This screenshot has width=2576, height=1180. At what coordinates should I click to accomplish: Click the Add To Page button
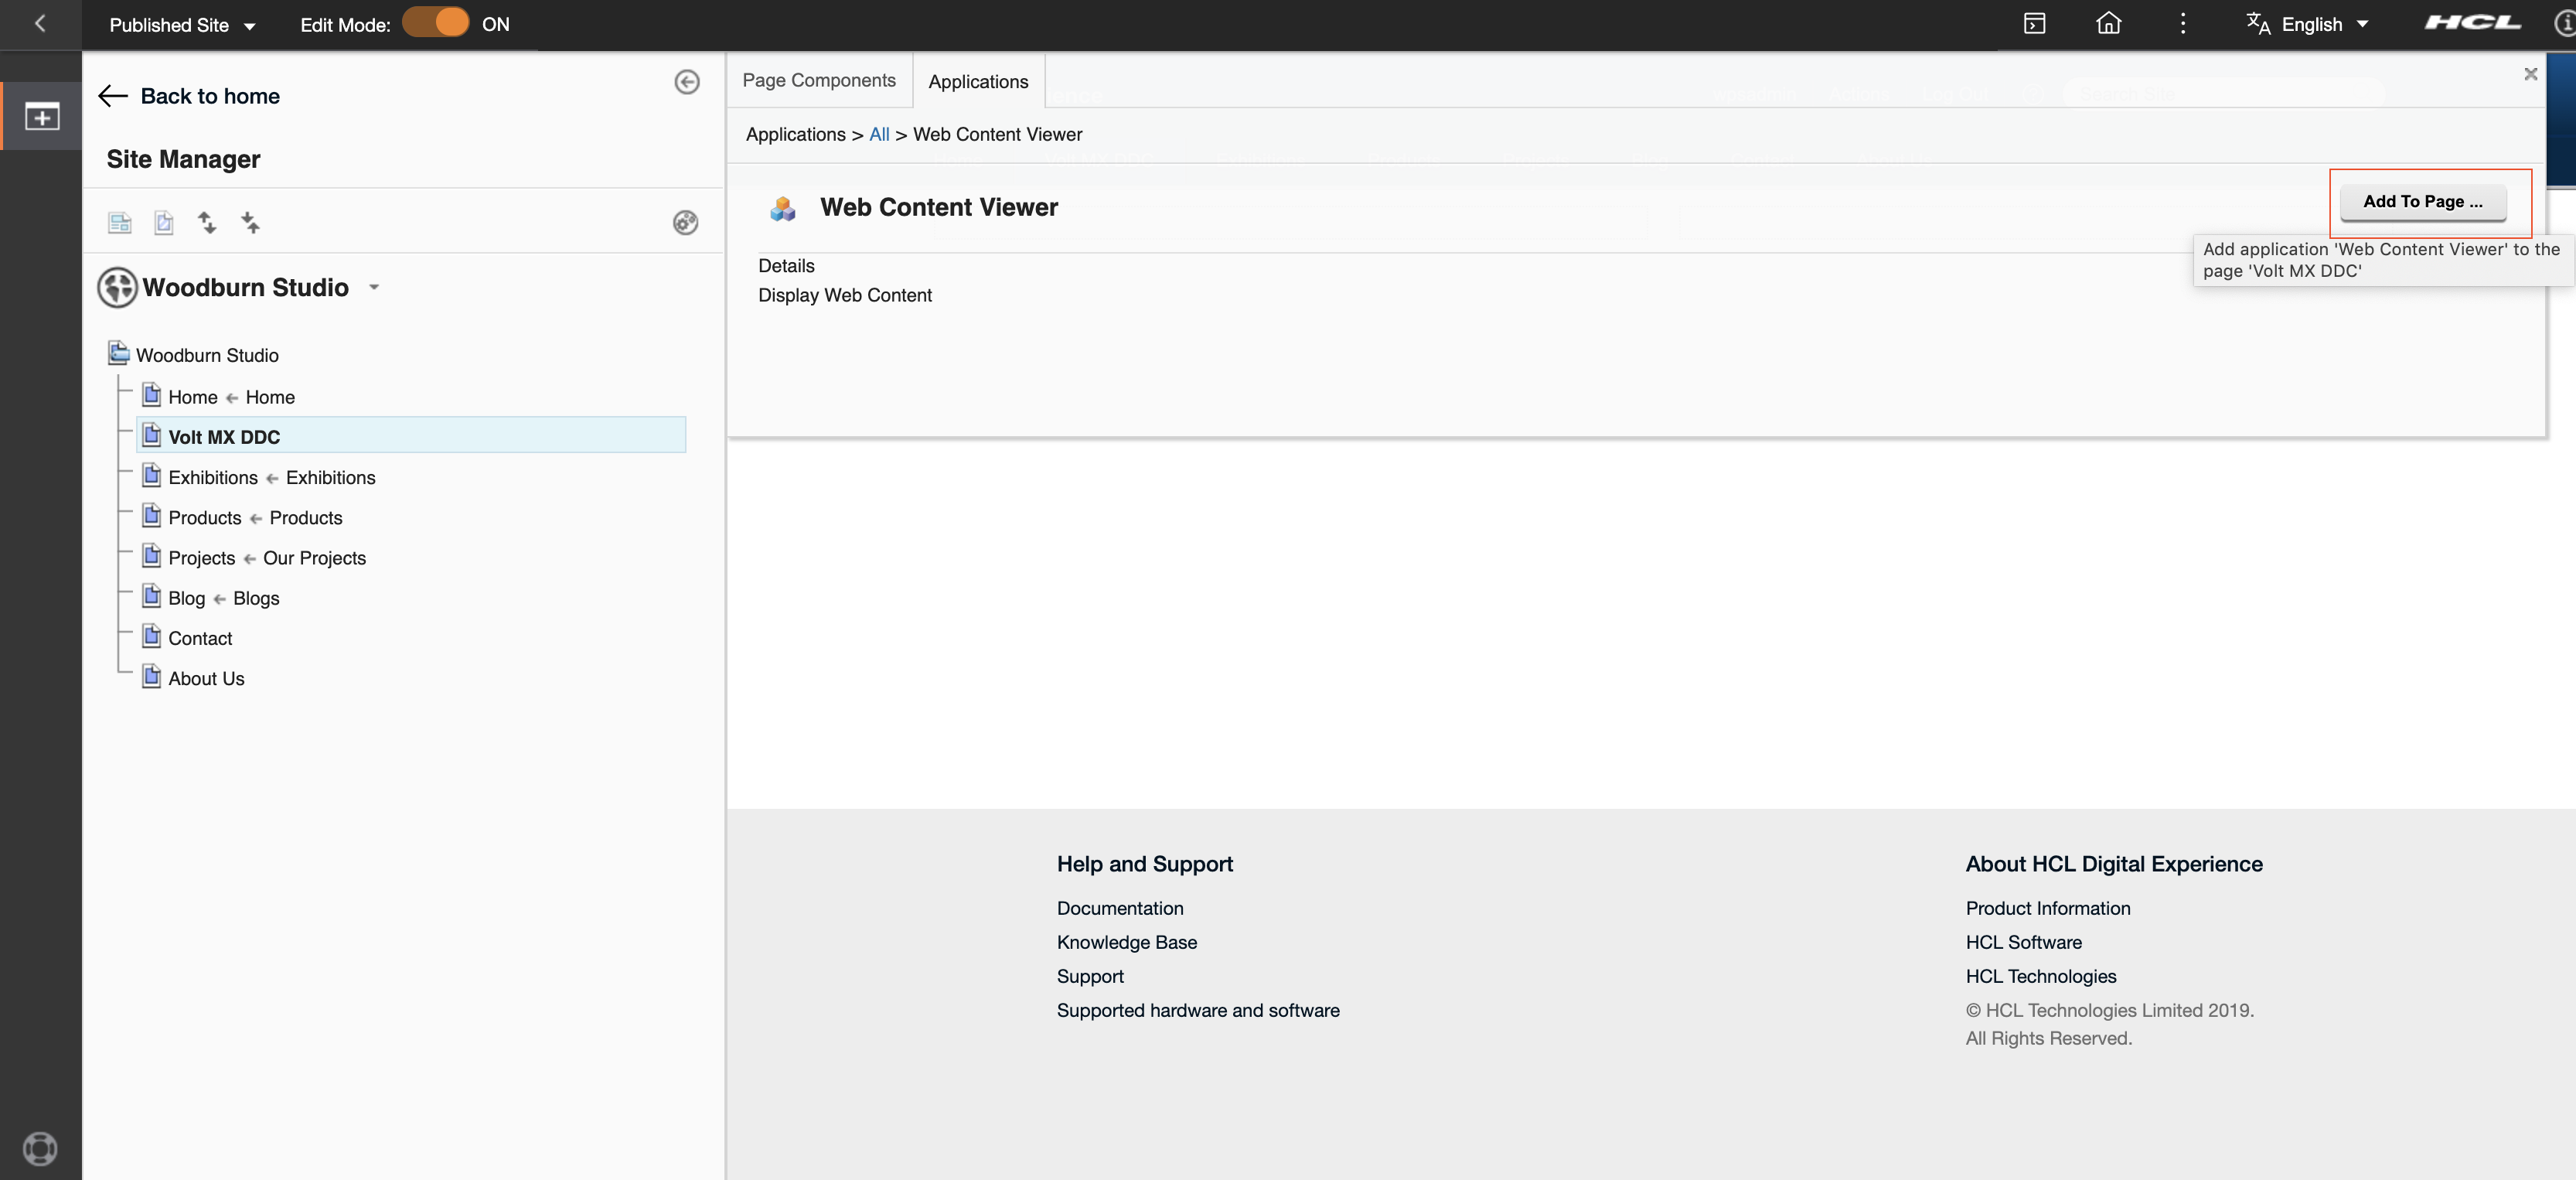pyautogui.click(x=2422, y=201)
